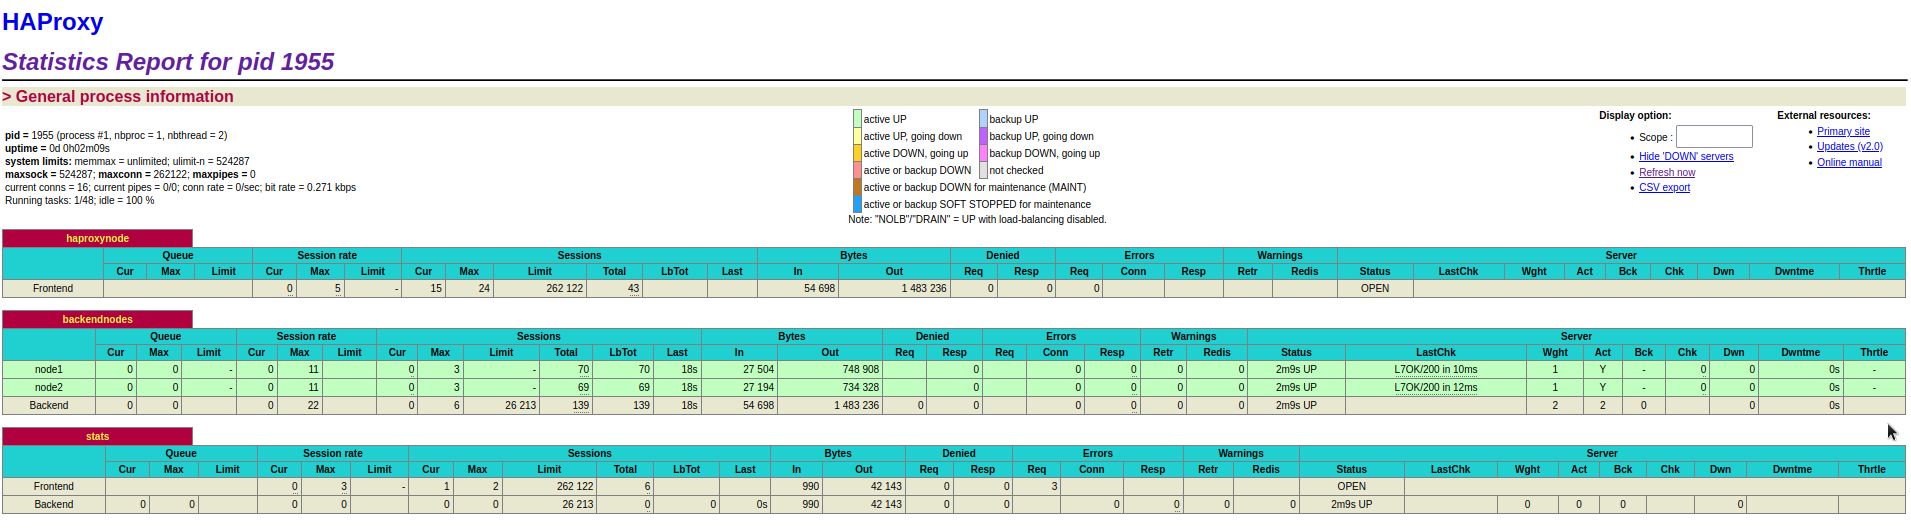Click the 'not checked' legend swatch
Image resolution: width=1911 pixels, height=531 pixels.
pos(983,170)
